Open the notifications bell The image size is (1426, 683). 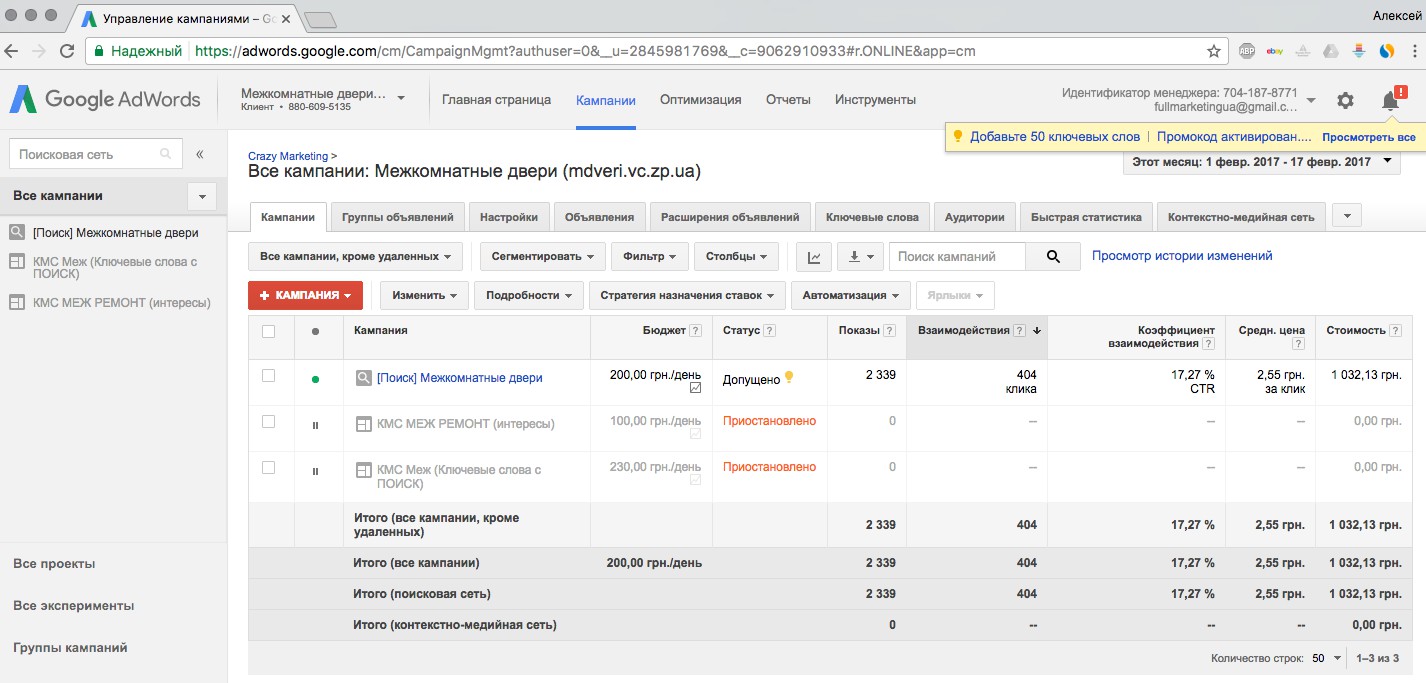point(1390,100)
